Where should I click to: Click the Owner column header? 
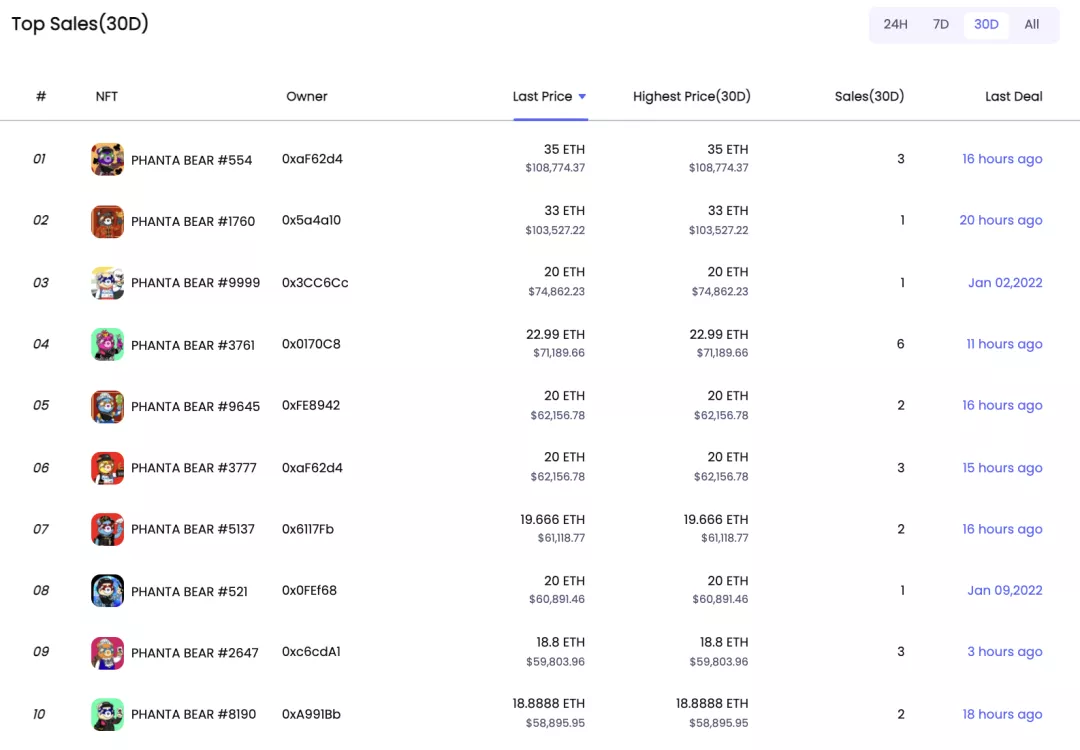coord(307,96)
